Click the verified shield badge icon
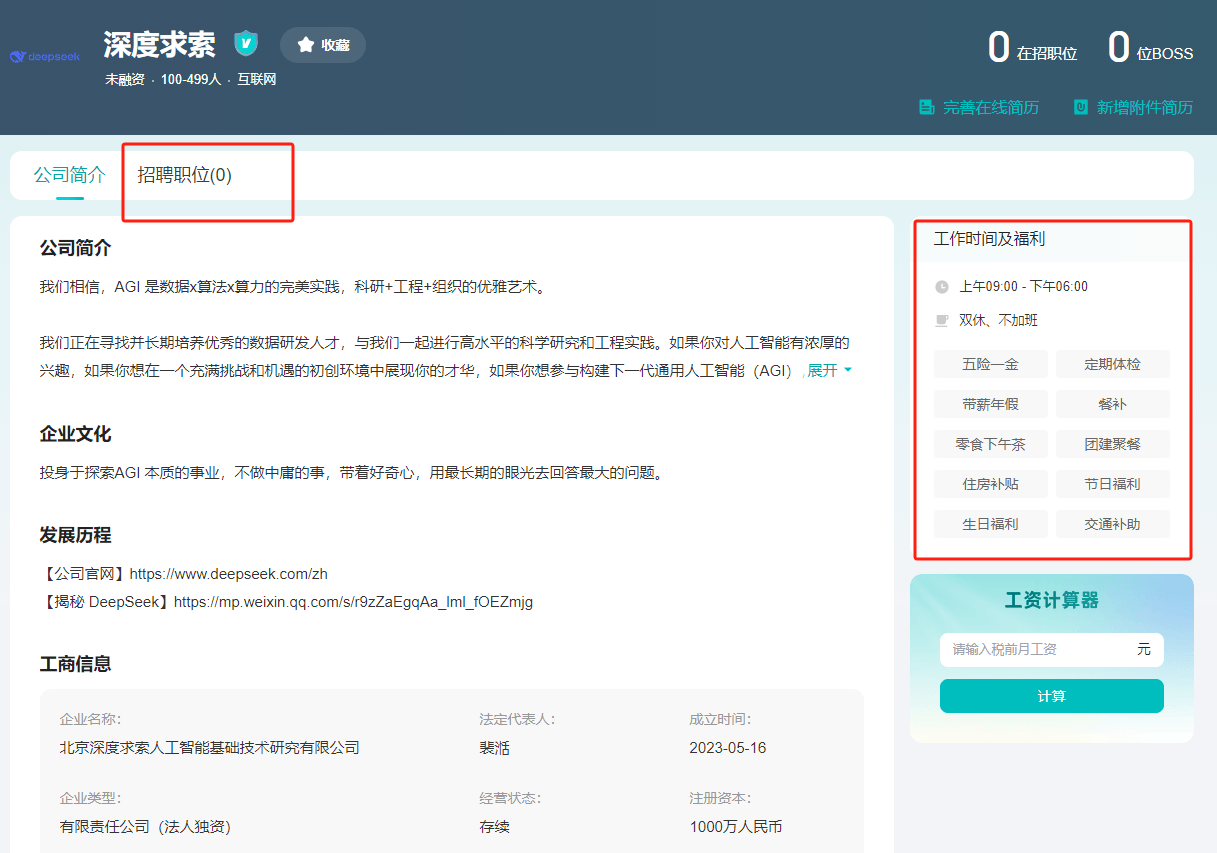Viewport: 1217px width, 853px height. 246,43
